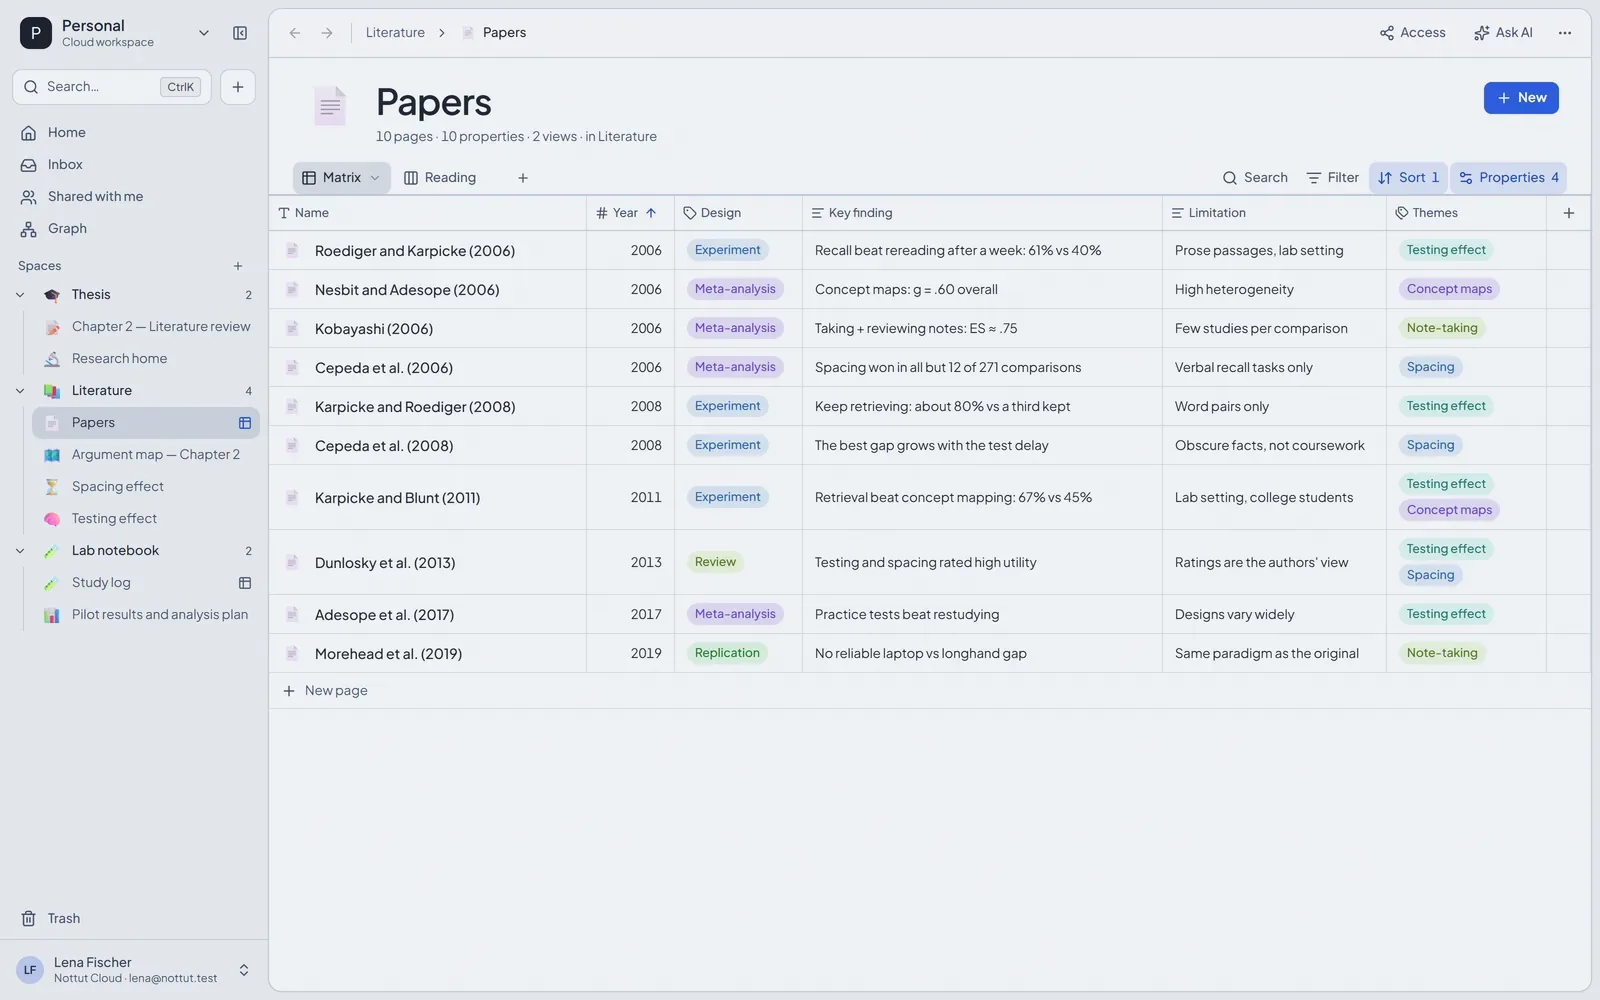Viewport: 1600px width, 1000px height.
Task: Open Nesbit and Adesope (2006) row
Action: pyautogui.click(x=407, y=290)
